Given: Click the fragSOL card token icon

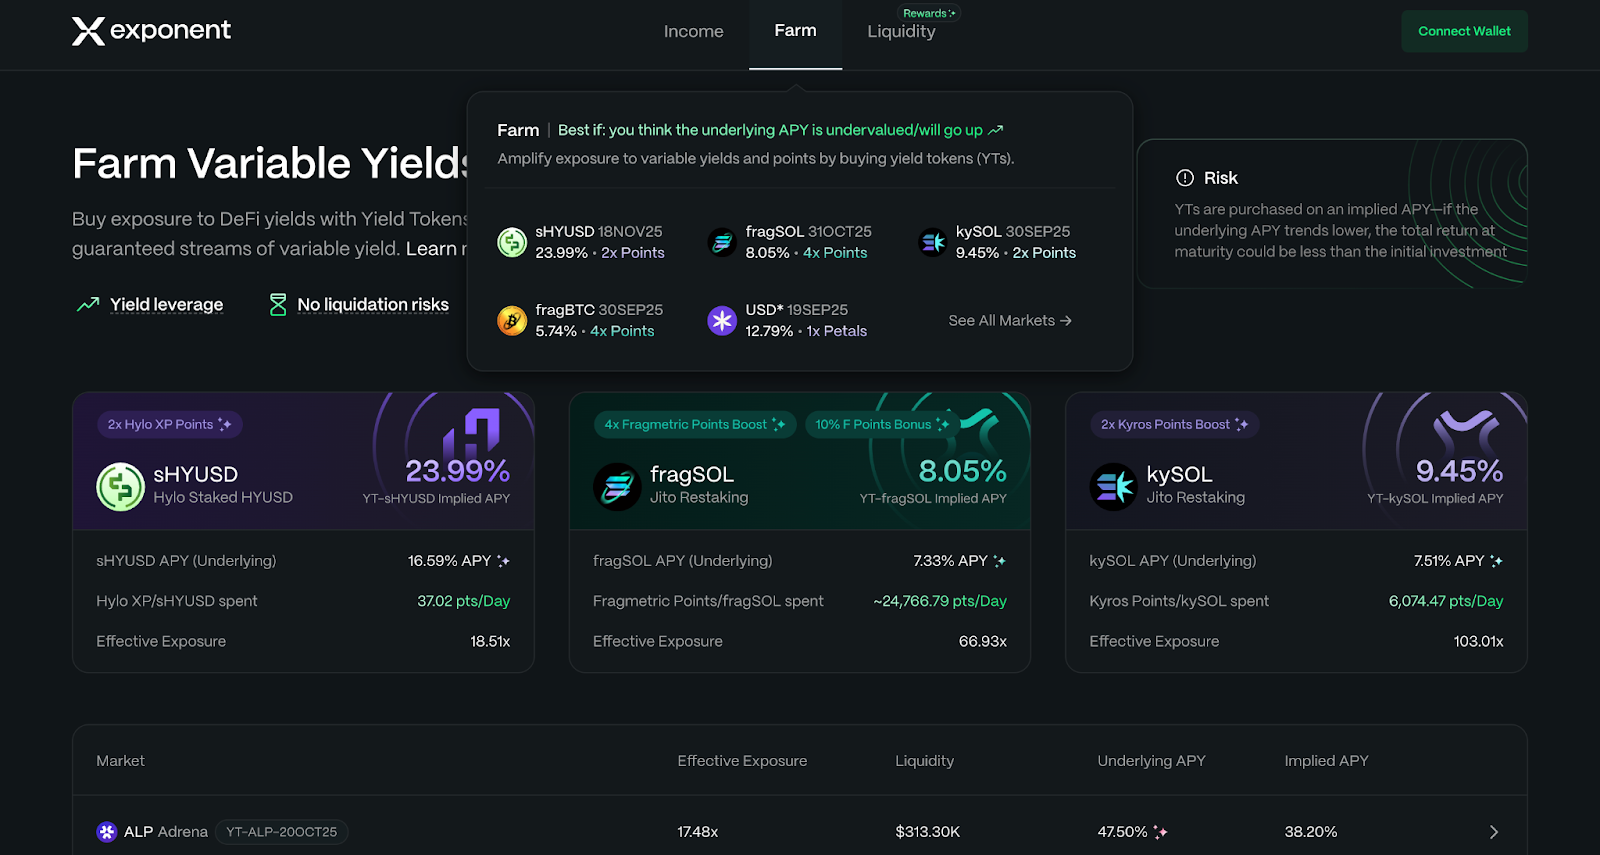Looking at the screenshot, I should click(617, 487).
